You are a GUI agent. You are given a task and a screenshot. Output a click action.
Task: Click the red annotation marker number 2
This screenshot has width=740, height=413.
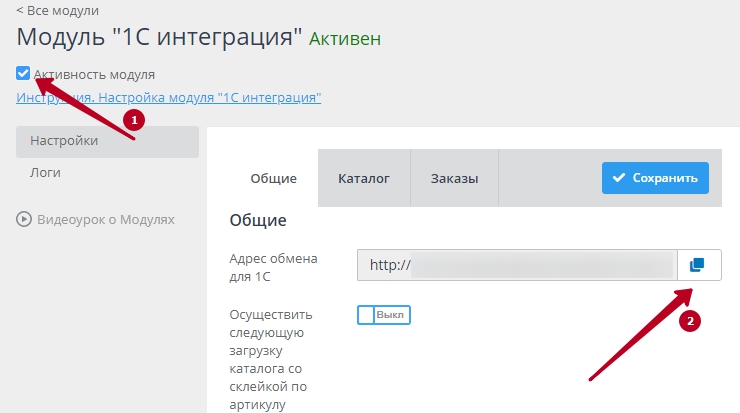point(687,322)
